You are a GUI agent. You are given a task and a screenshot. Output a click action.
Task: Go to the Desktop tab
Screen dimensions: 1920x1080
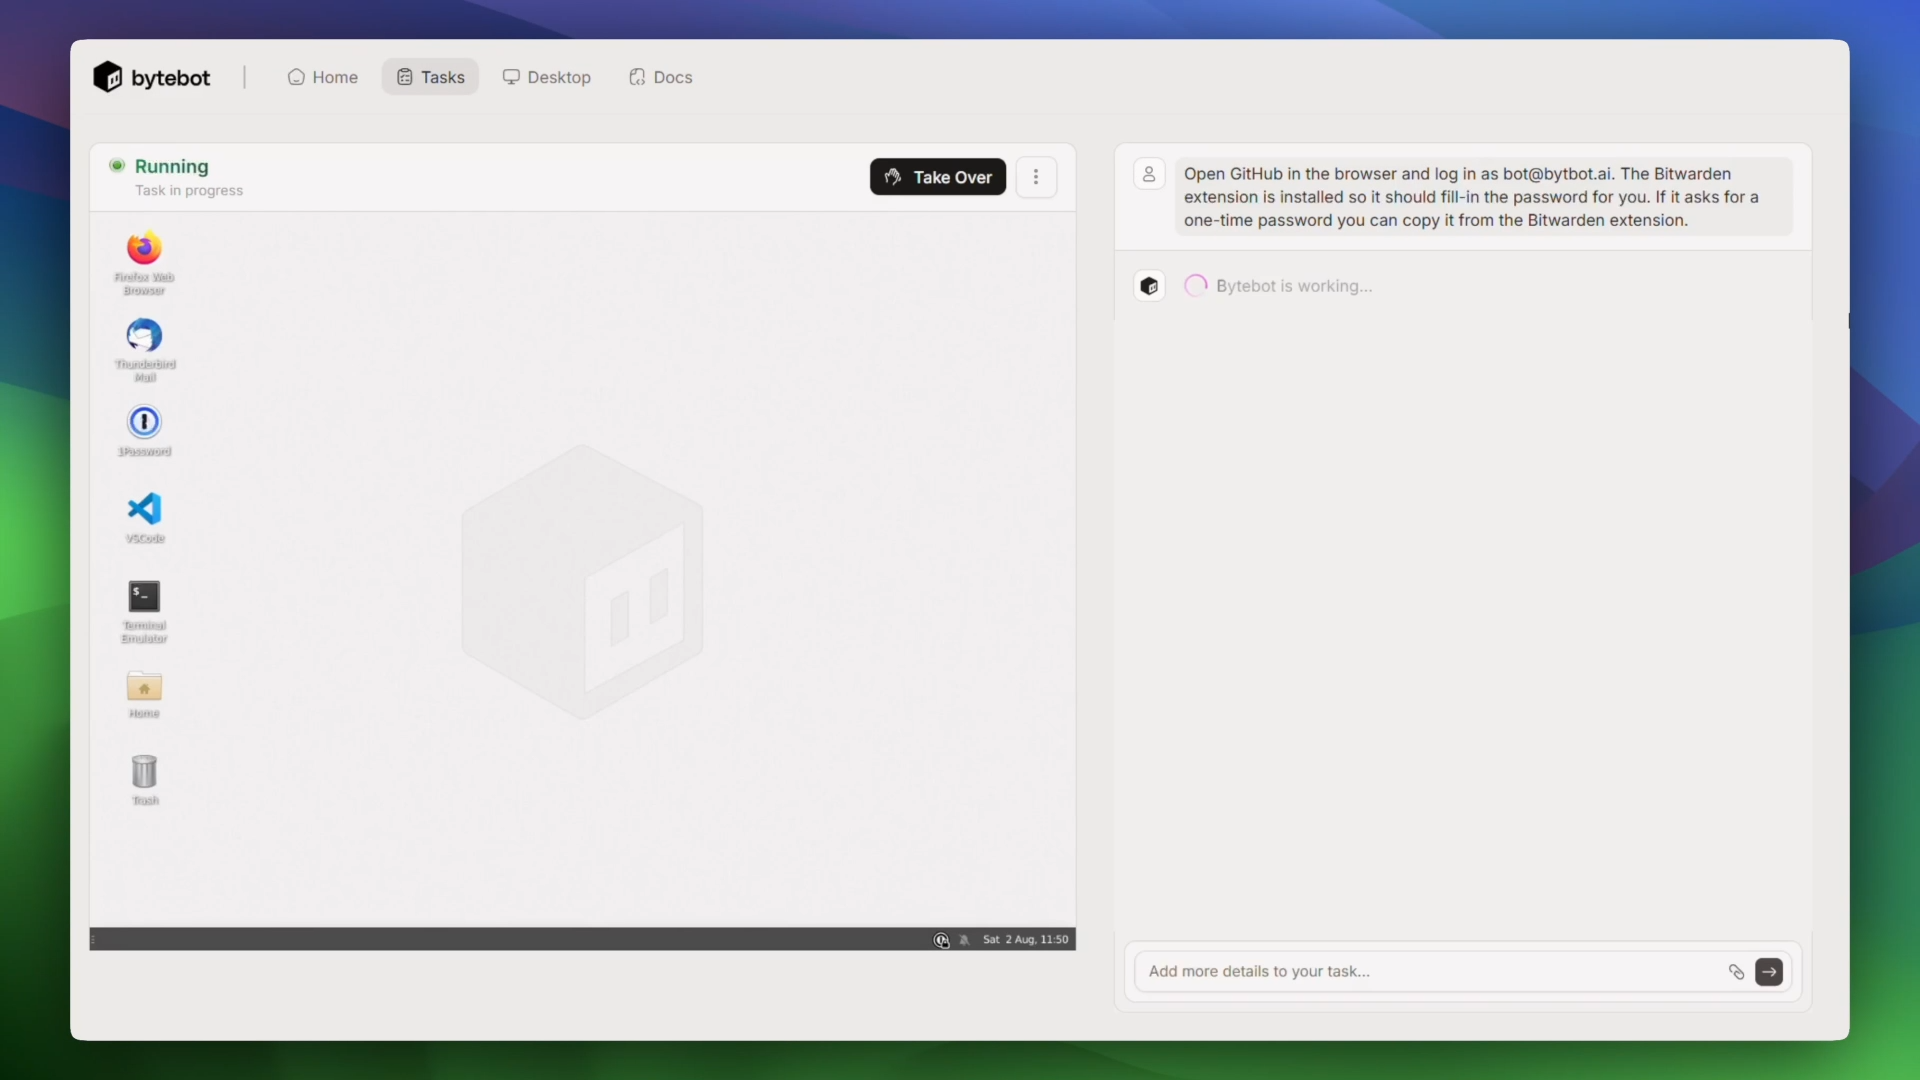tap(546, 77)
